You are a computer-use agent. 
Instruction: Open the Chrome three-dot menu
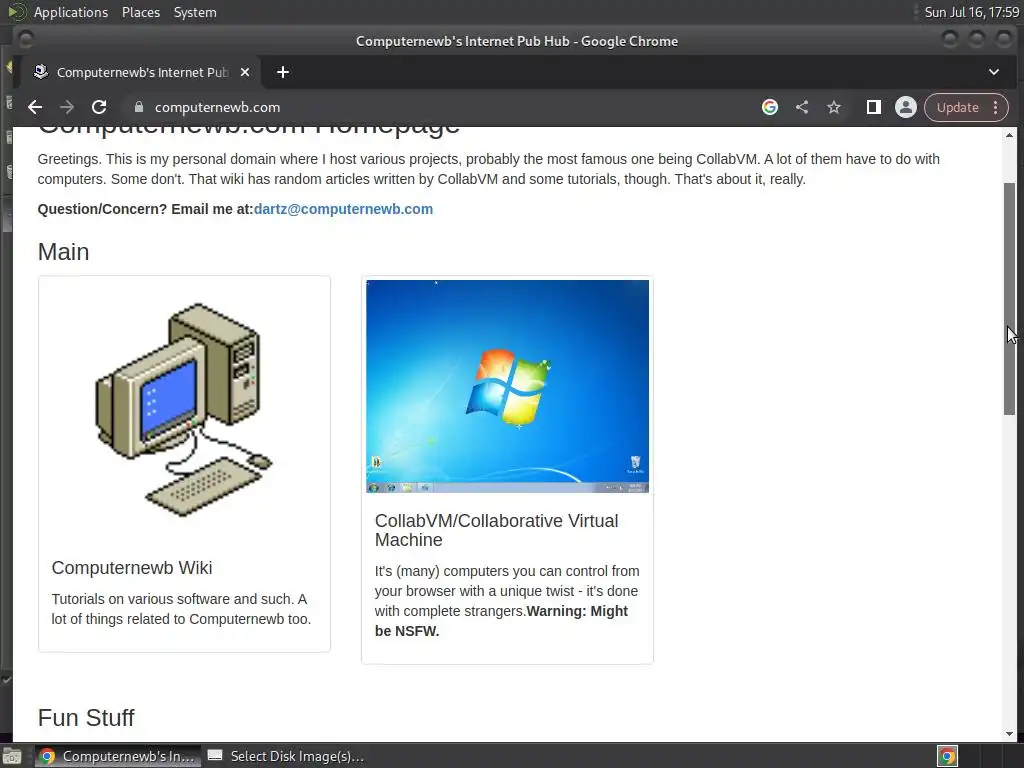click(x=995, y=107)
